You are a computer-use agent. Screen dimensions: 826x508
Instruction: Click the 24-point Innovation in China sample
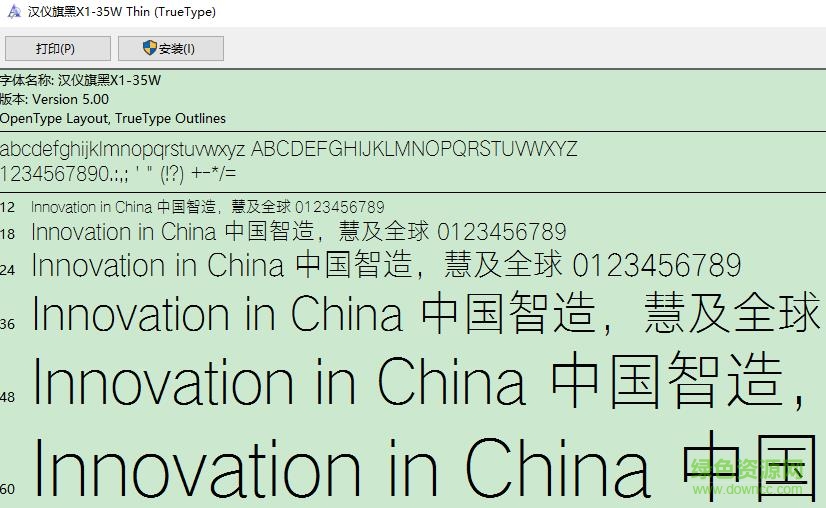click(x=387, y=265)
